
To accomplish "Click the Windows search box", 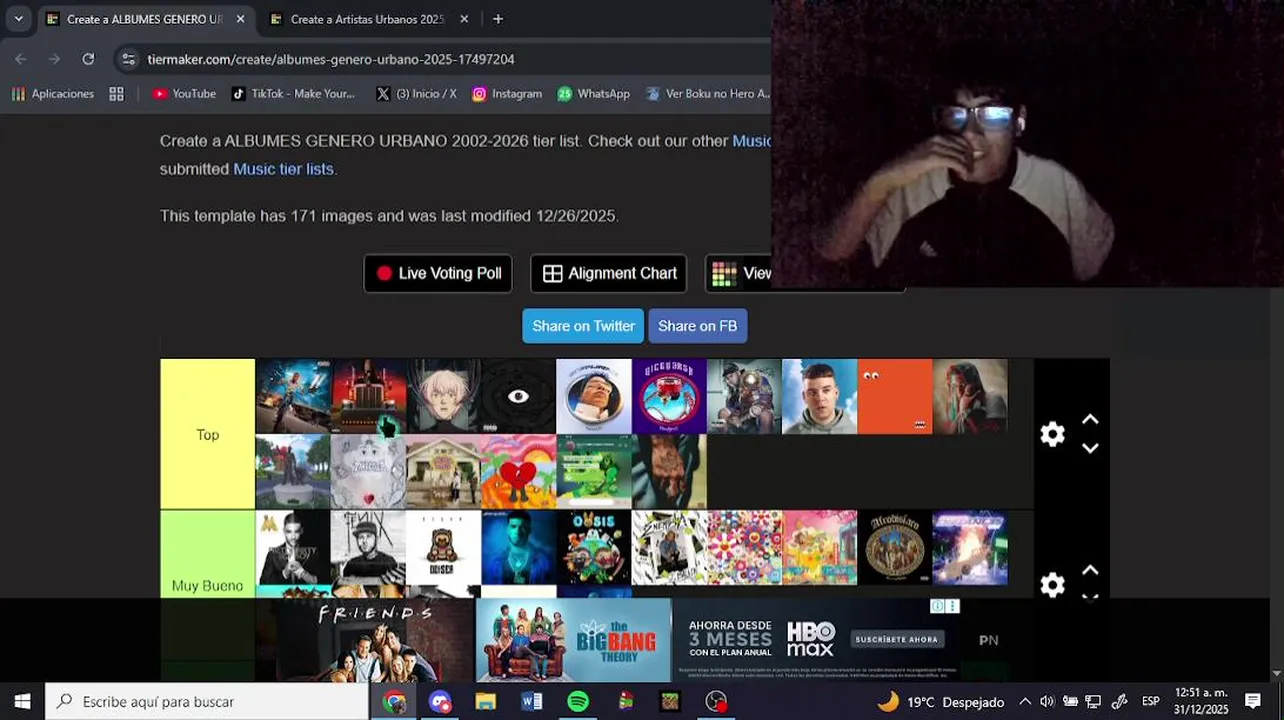I will [x=207, y=702].
